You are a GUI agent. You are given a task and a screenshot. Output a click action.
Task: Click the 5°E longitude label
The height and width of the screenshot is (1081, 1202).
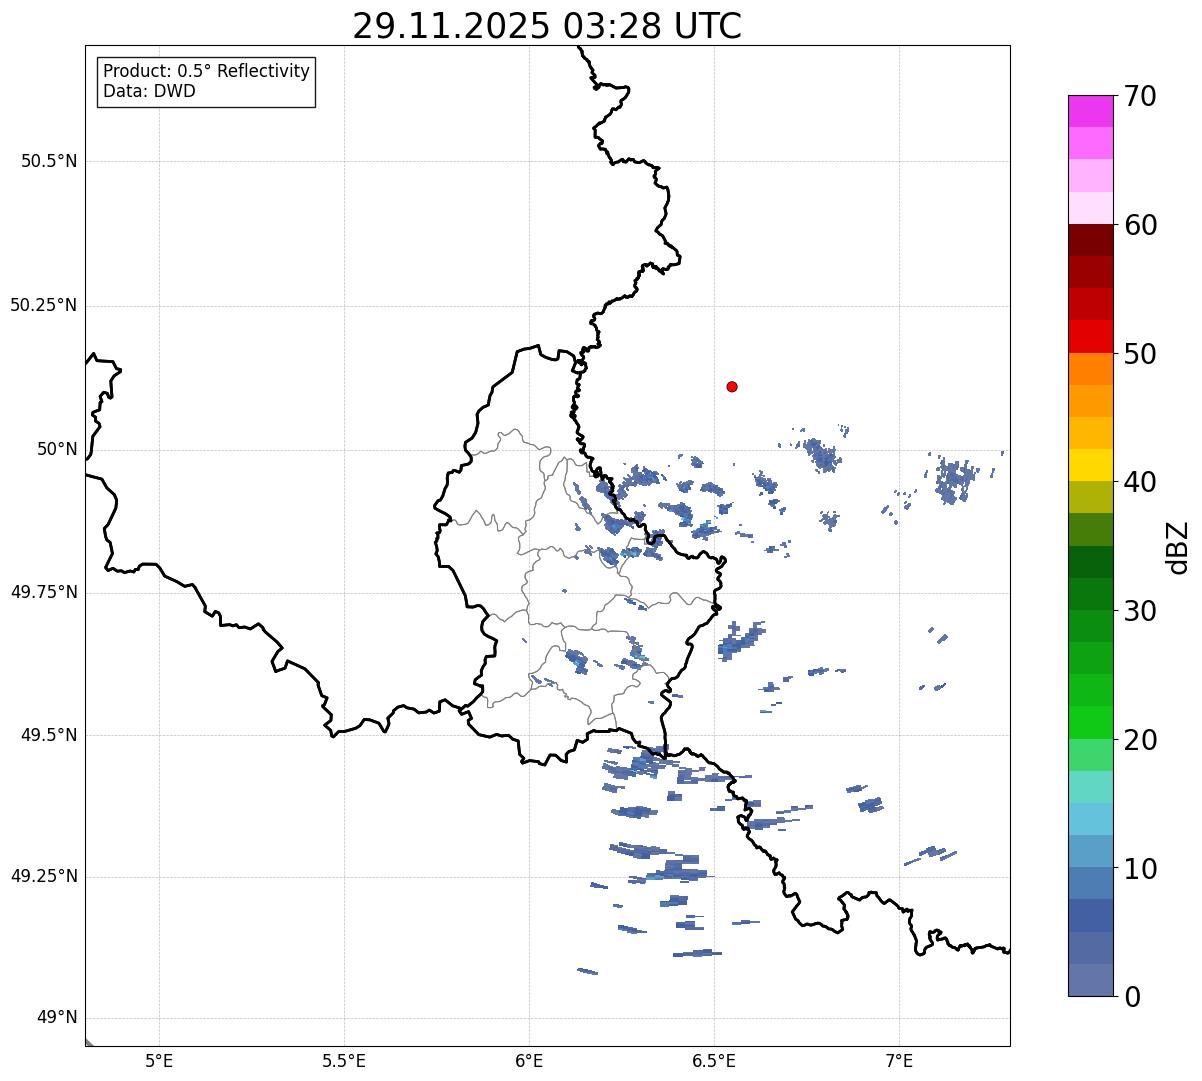(159, 1061)
